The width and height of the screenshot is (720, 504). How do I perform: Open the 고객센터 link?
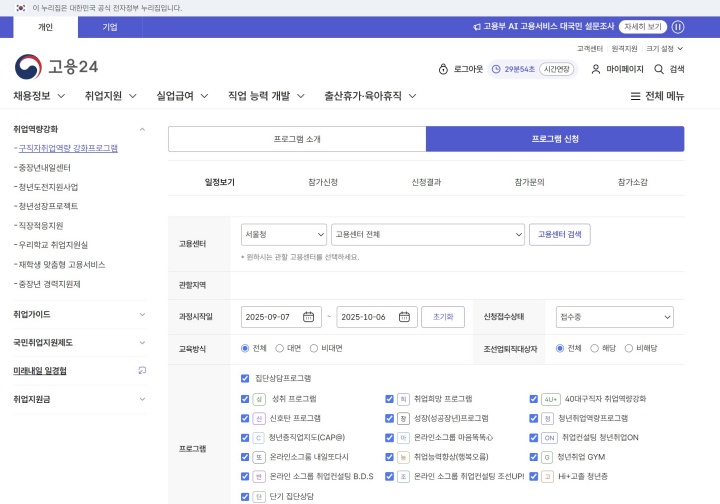[590, 49]
